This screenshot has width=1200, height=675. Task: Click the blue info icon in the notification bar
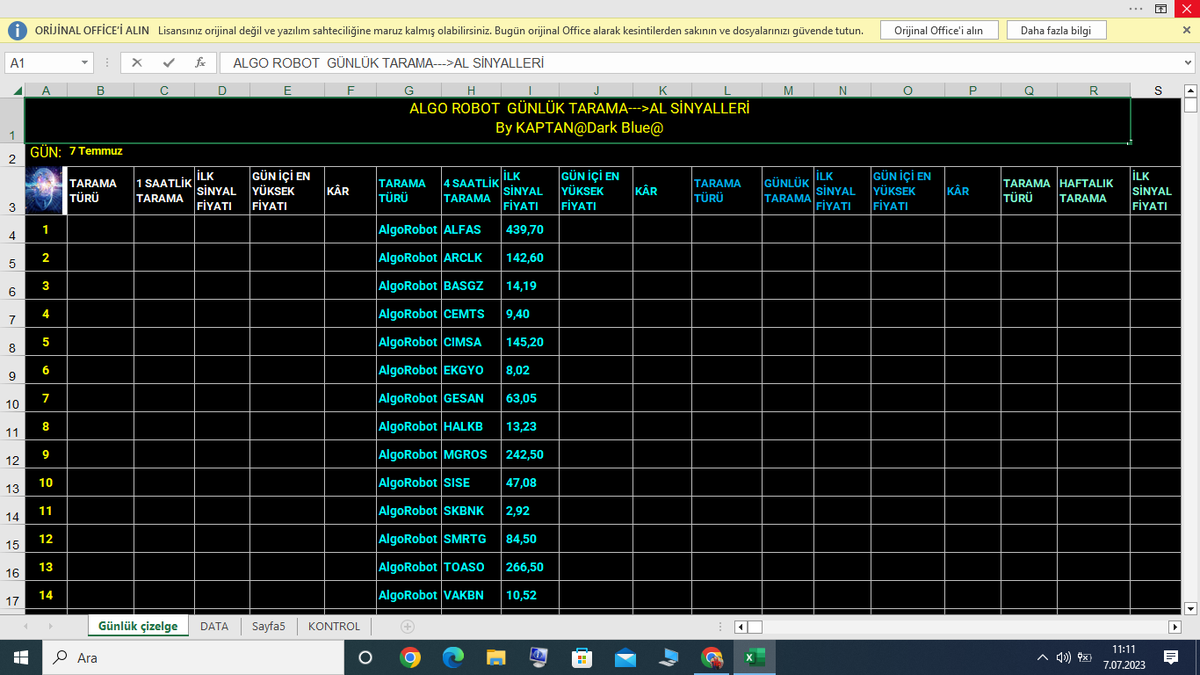(x=18, y=30)
